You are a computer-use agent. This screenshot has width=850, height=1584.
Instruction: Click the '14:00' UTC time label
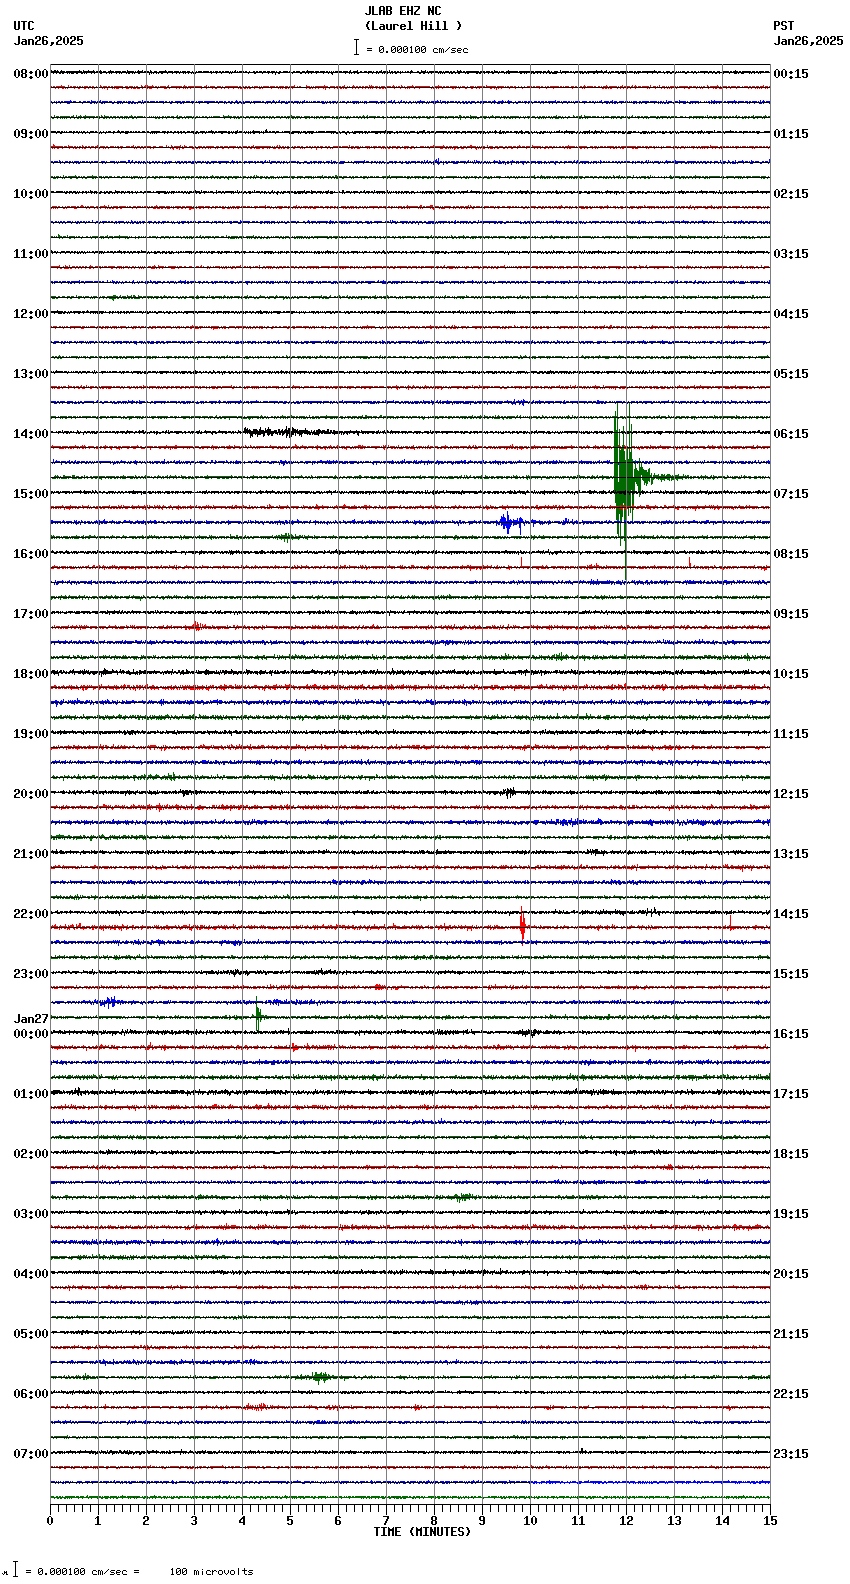31,434
